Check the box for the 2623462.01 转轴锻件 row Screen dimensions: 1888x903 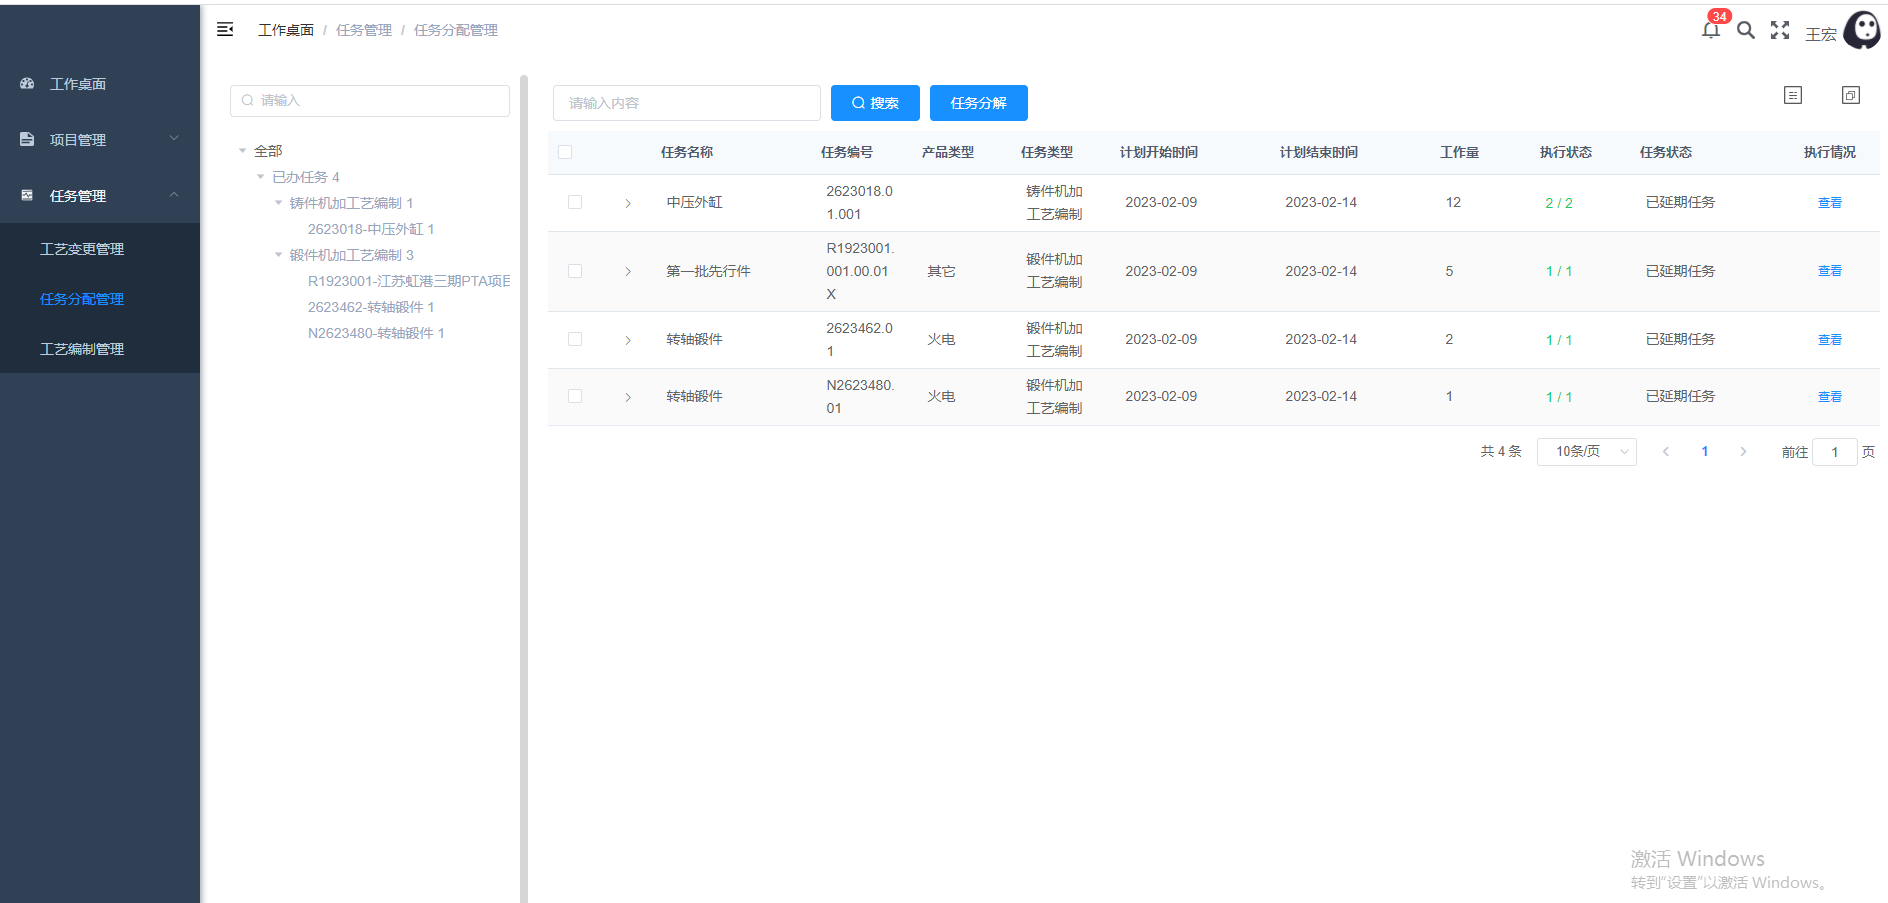point(575,339)
